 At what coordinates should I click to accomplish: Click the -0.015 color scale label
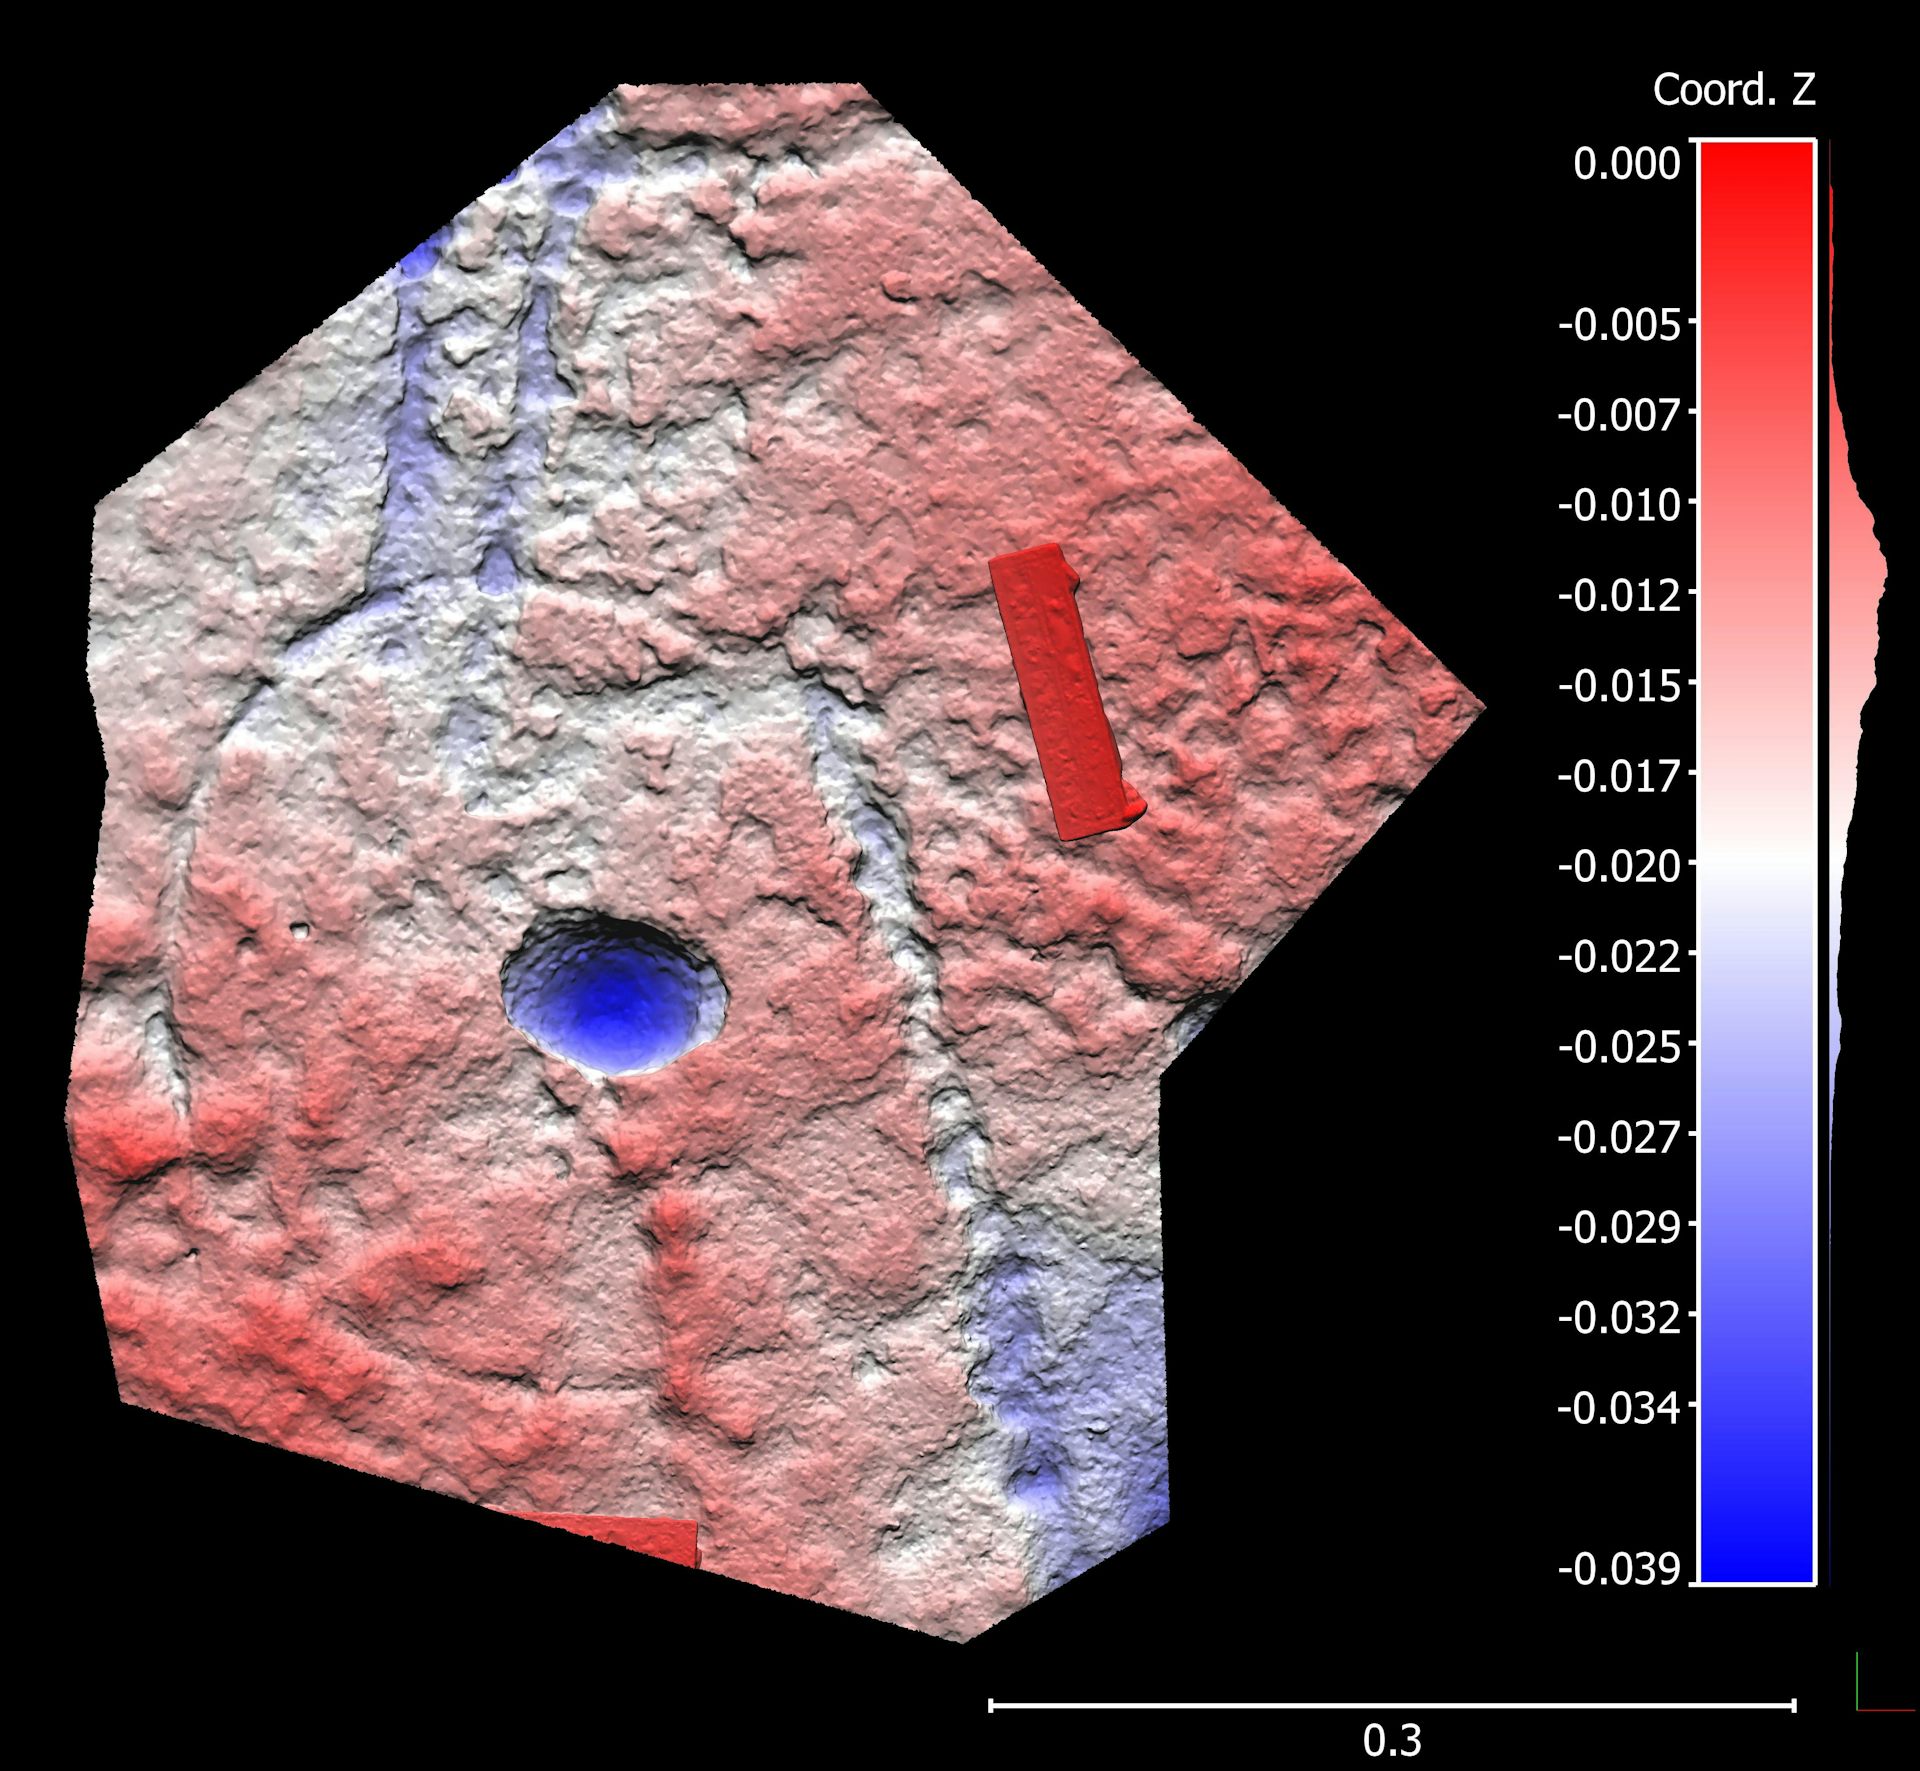pos(1620,686)
